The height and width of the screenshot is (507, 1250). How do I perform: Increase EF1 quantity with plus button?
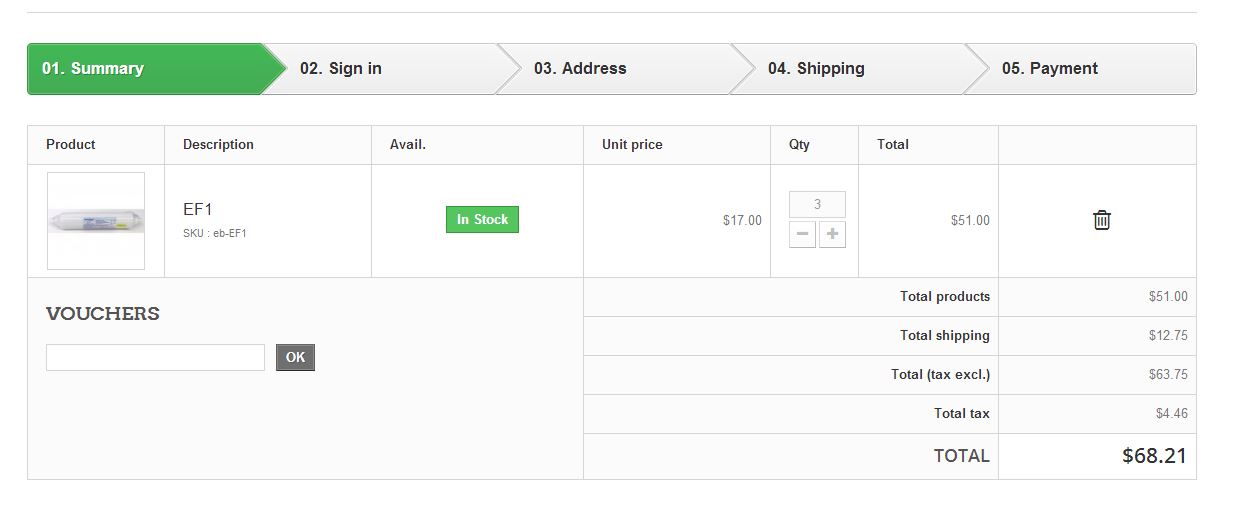coord(832,235)
